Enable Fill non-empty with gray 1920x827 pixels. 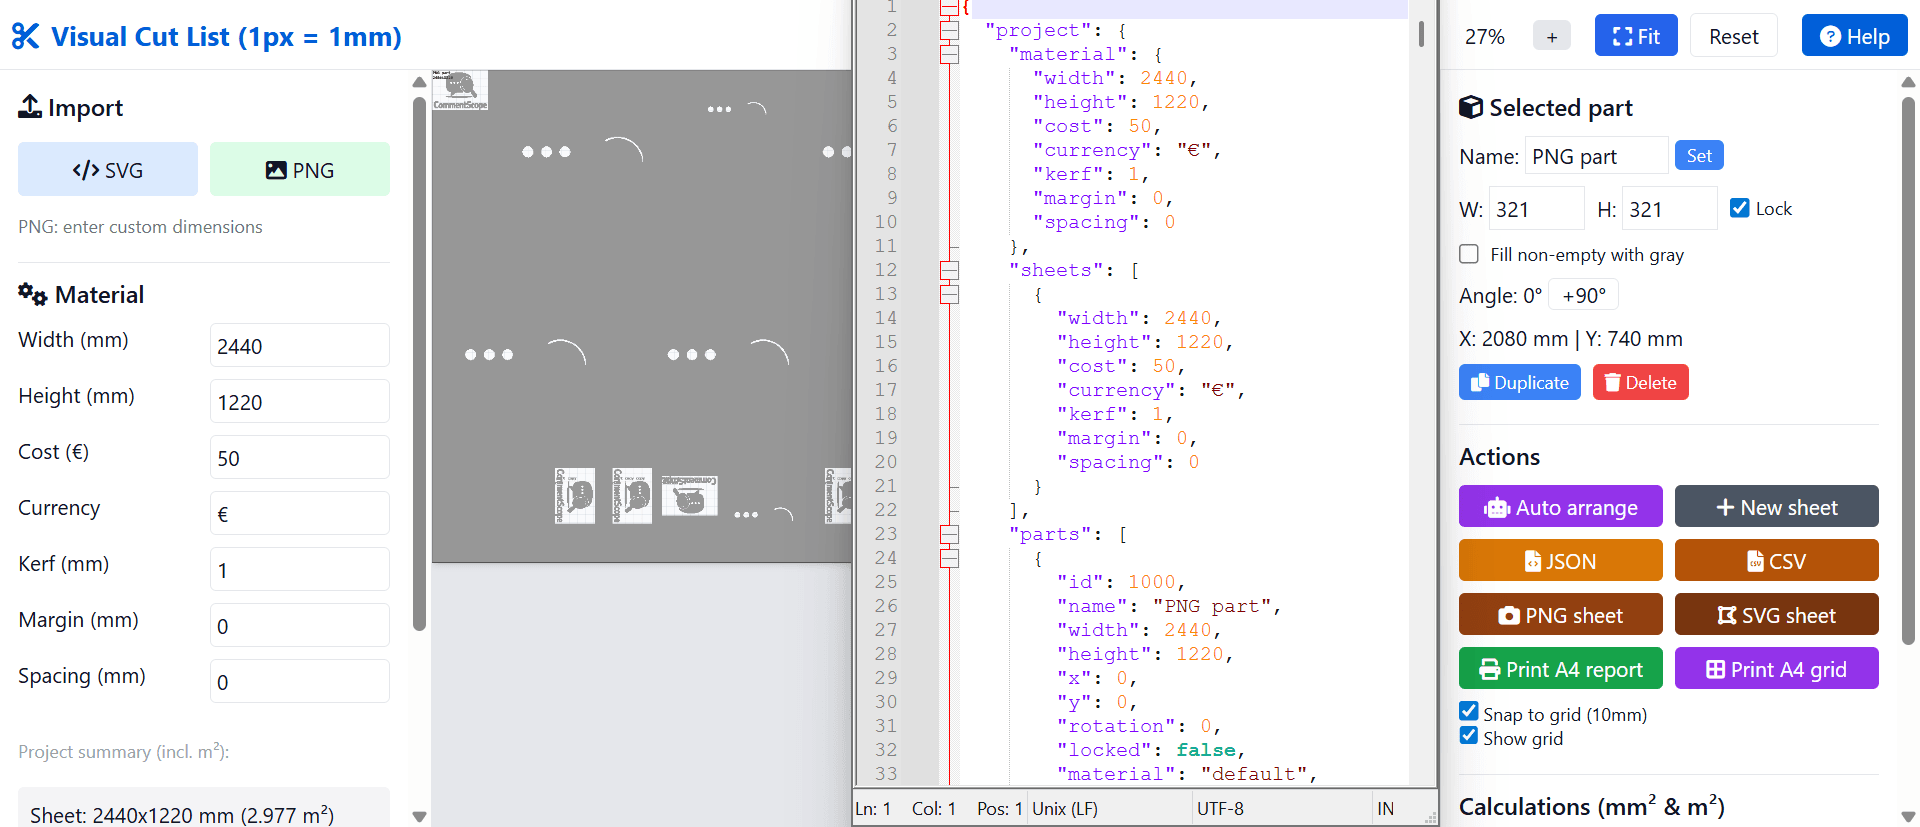(1469, 254)
